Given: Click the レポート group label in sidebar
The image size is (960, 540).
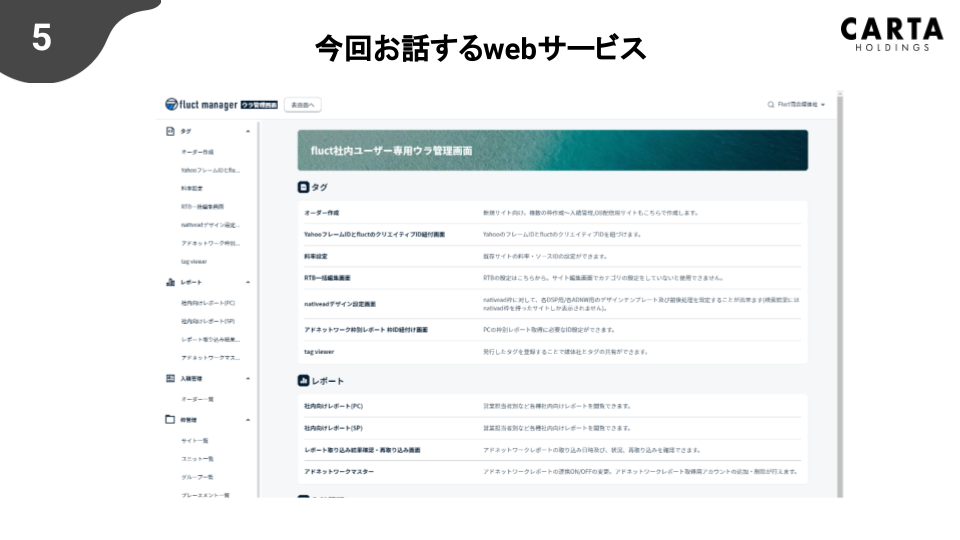Looking at the screenshot, I should [x=191, y=282].
